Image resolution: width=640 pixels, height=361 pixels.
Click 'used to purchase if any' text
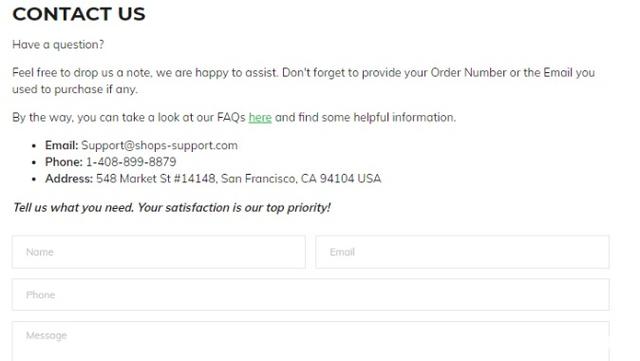click(x=75, y=89)
